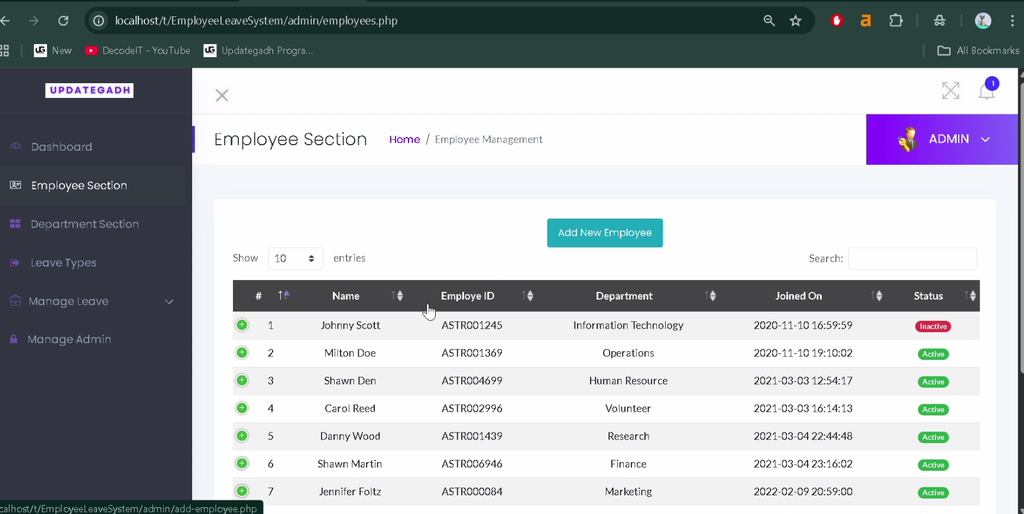Click the Home breadcrumb link
This screenshot has width=1024, height=514.
pyautogui.click(x=404, y=139)
